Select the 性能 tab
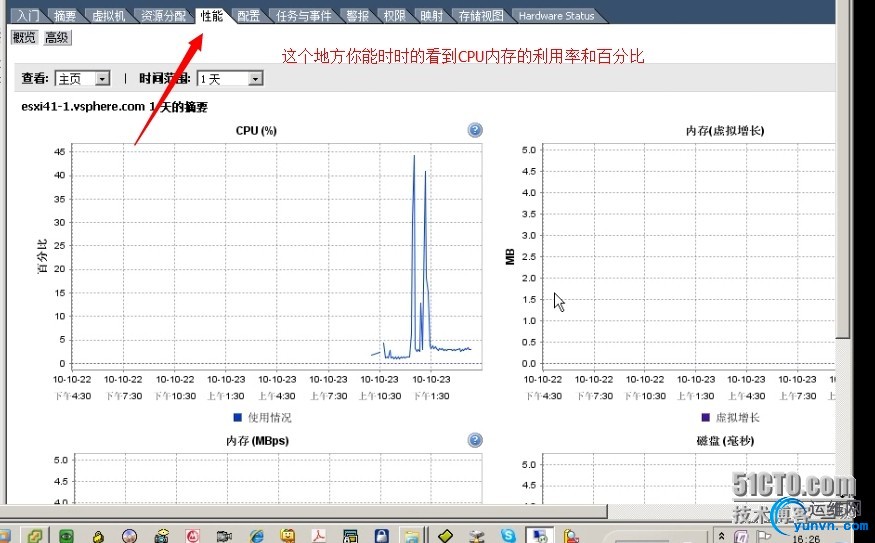Screen dimensions: 875x543 pyautogui.click(x=211, y=16)
